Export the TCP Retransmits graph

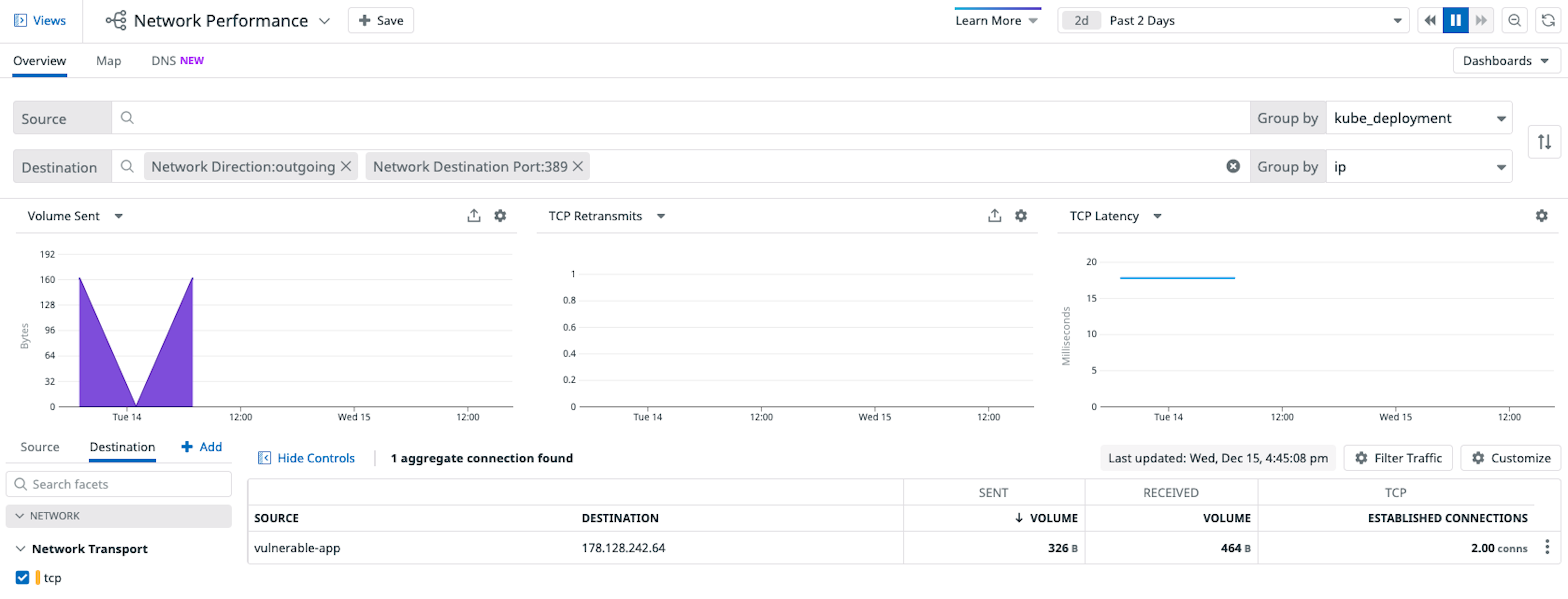(x=994, y=216)
